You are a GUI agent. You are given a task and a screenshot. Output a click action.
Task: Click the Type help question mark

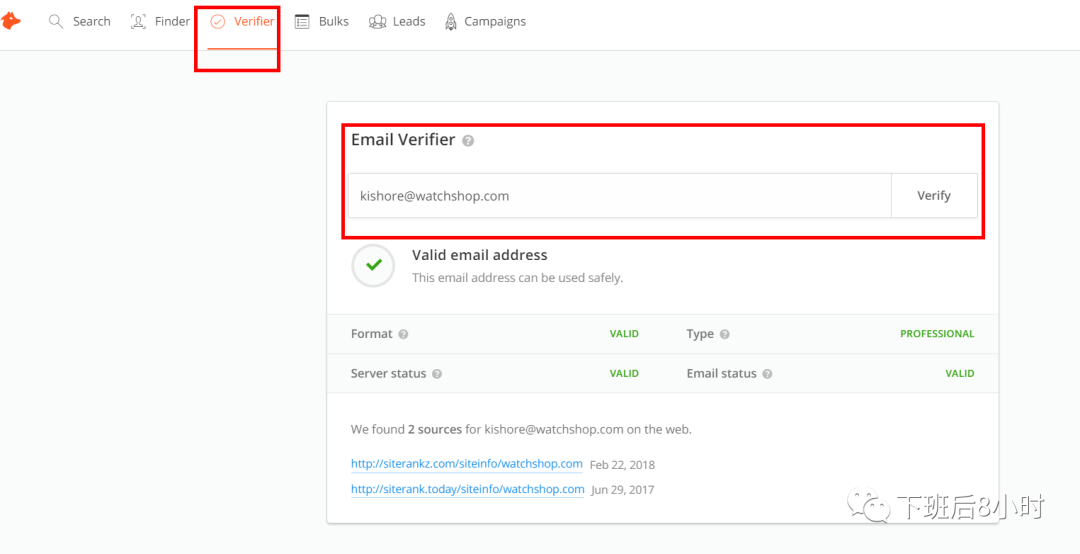pos(724,334)
